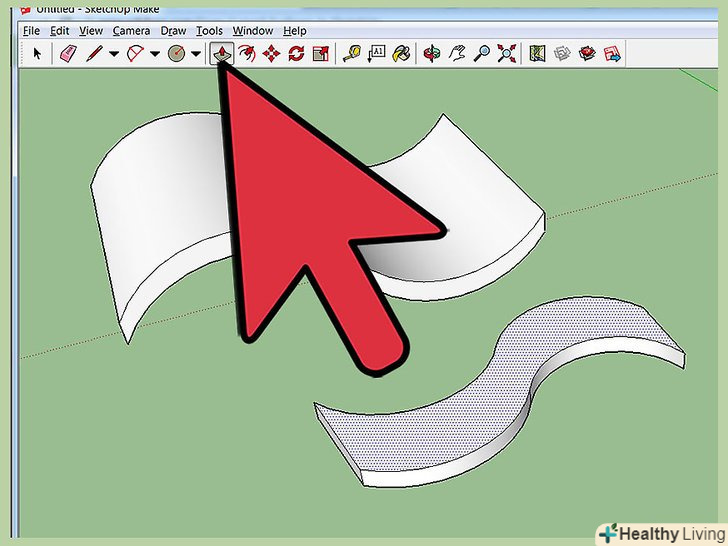Screen dimensions: 728x546
Task: Expand the Arc tool dropdown arrow
Action: [155, 54]
